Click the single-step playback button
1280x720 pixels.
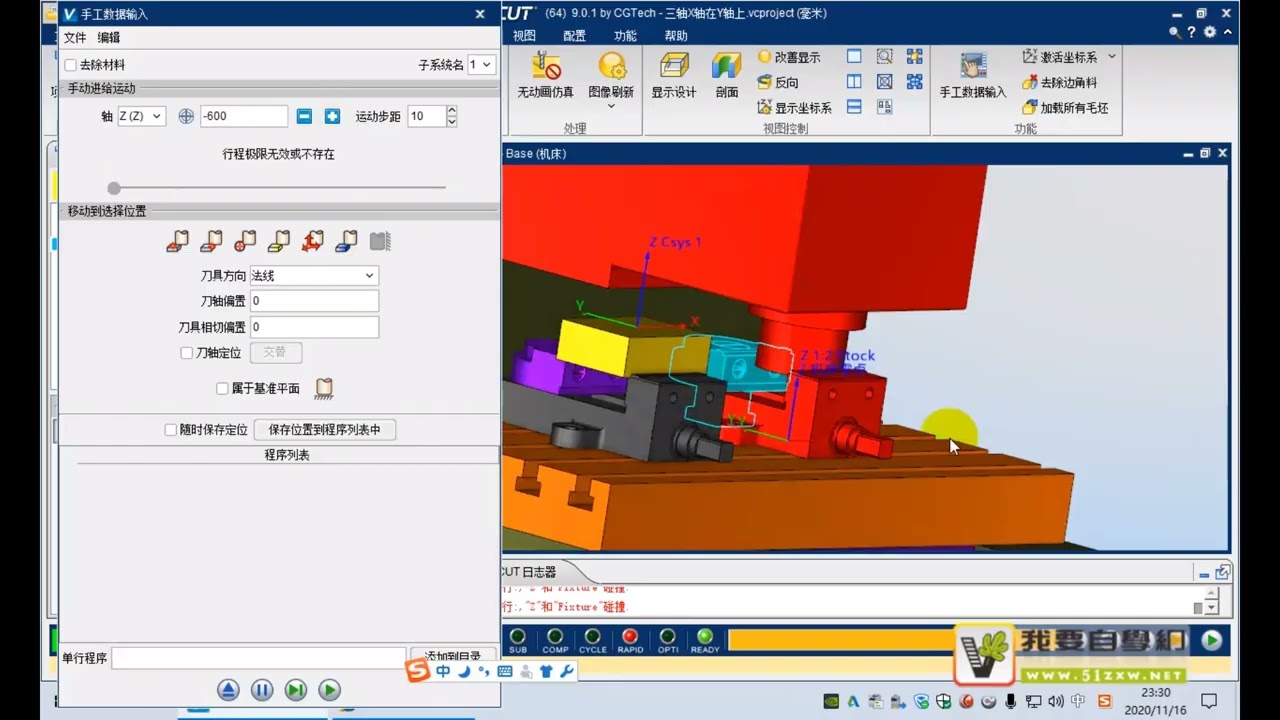296,690
